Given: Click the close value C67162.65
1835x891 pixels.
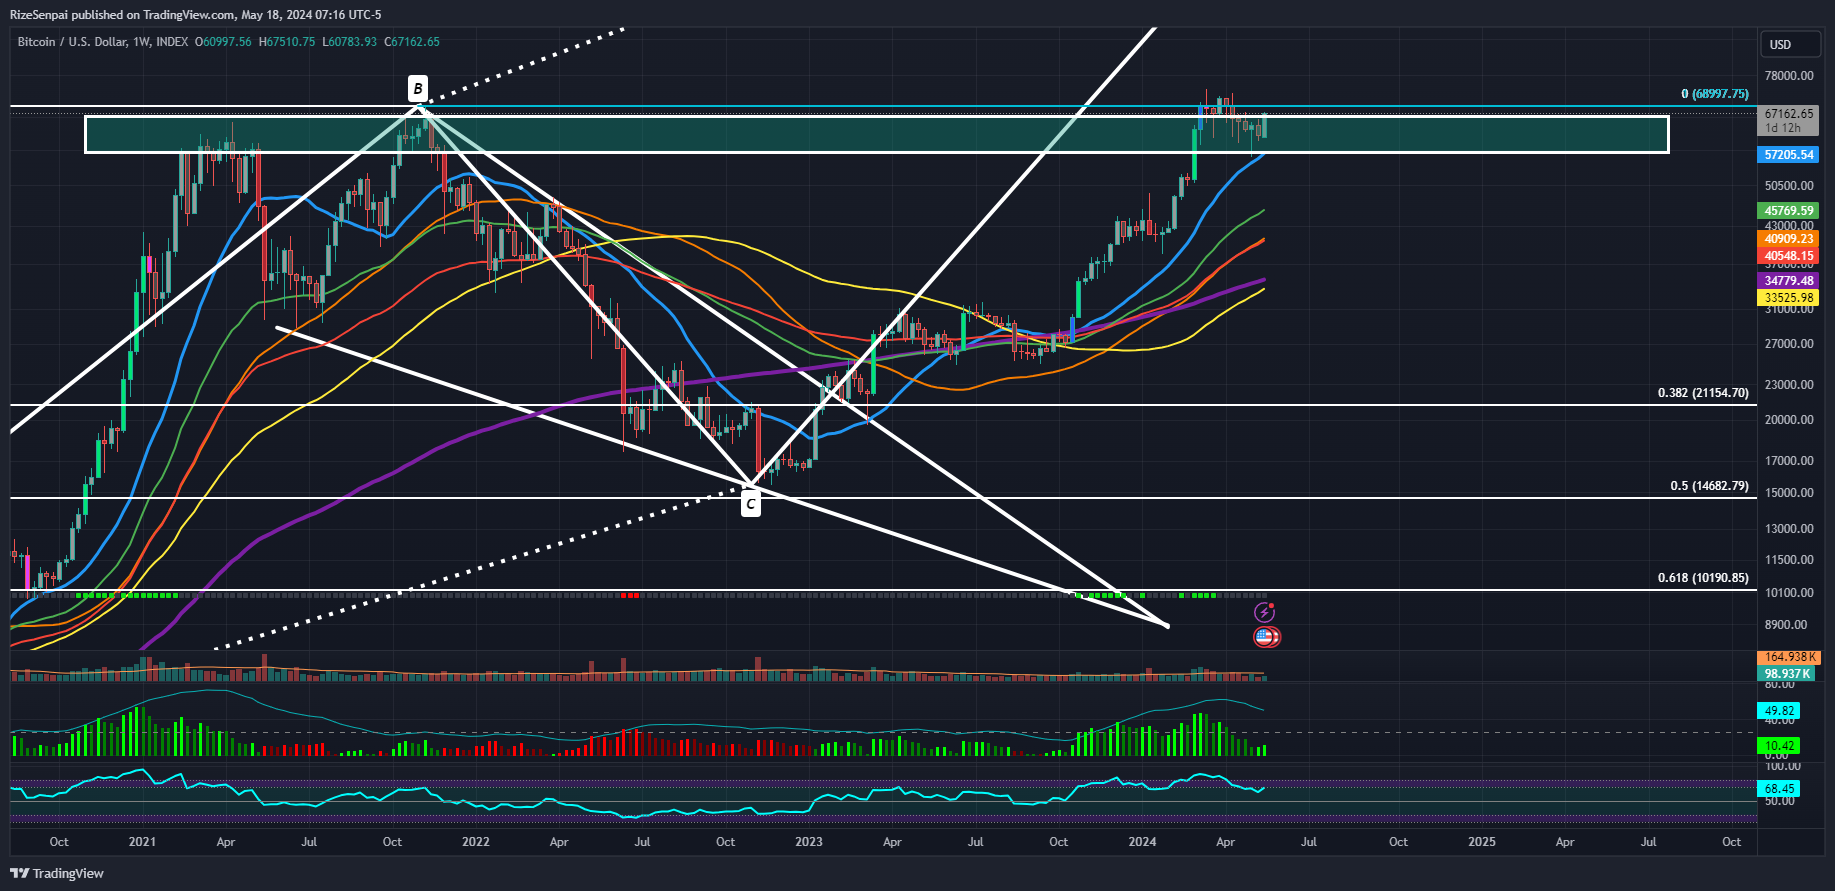Looking at the screenshot, I should pyautogui.click(x=412, y=42).
